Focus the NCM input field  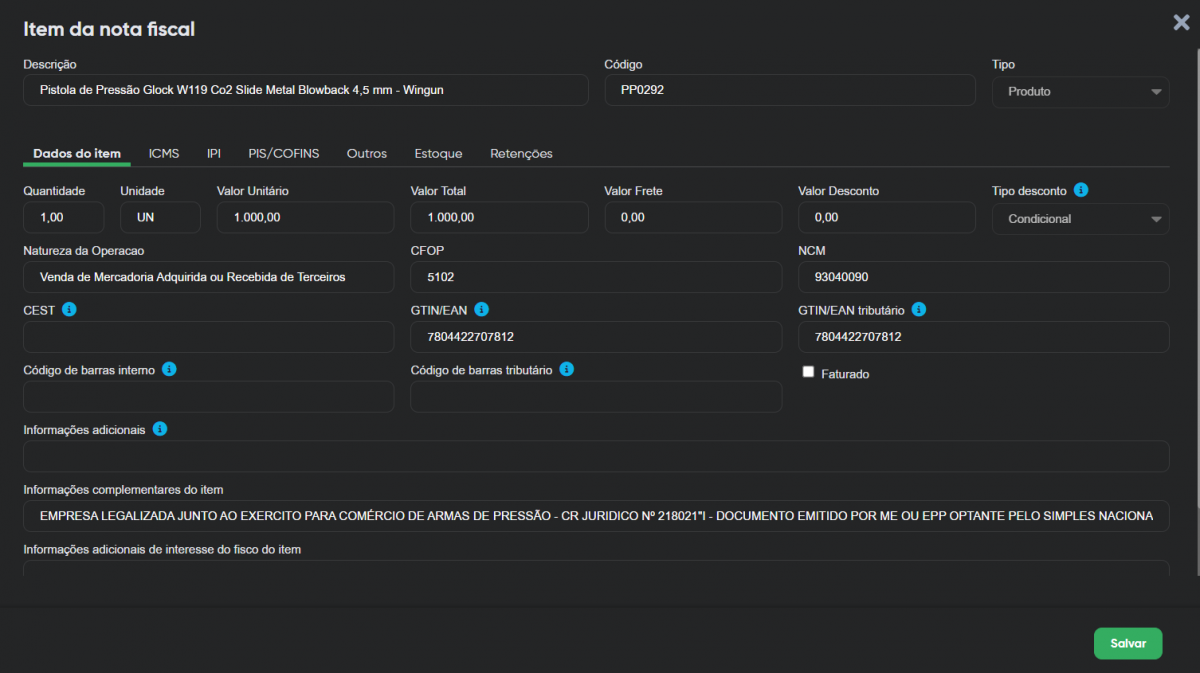click(983, 277)
